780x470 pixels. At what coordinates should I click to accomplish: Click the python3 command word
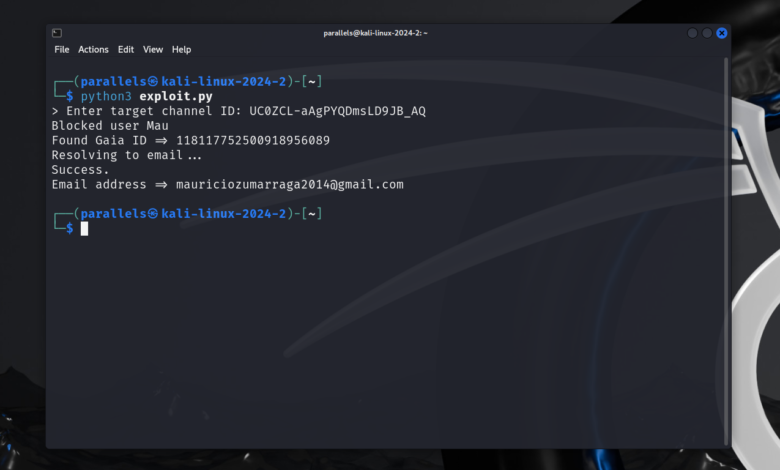(x=106, y=96)
